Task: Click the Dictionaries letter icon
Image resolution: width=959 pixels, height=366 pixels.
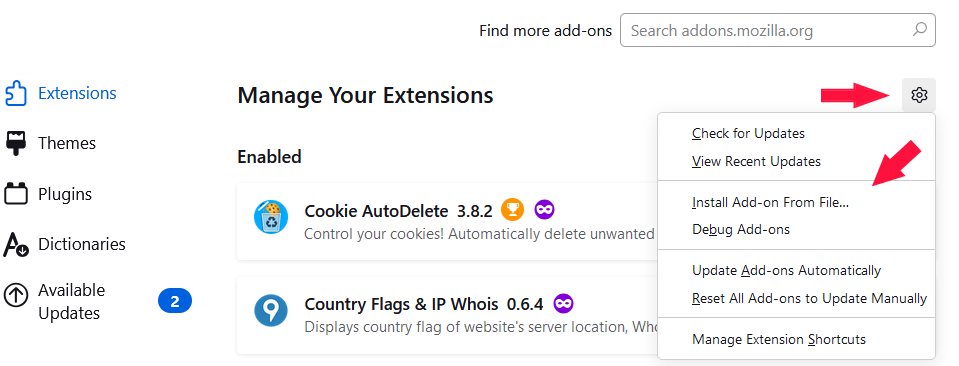Action: pos(16,244)
